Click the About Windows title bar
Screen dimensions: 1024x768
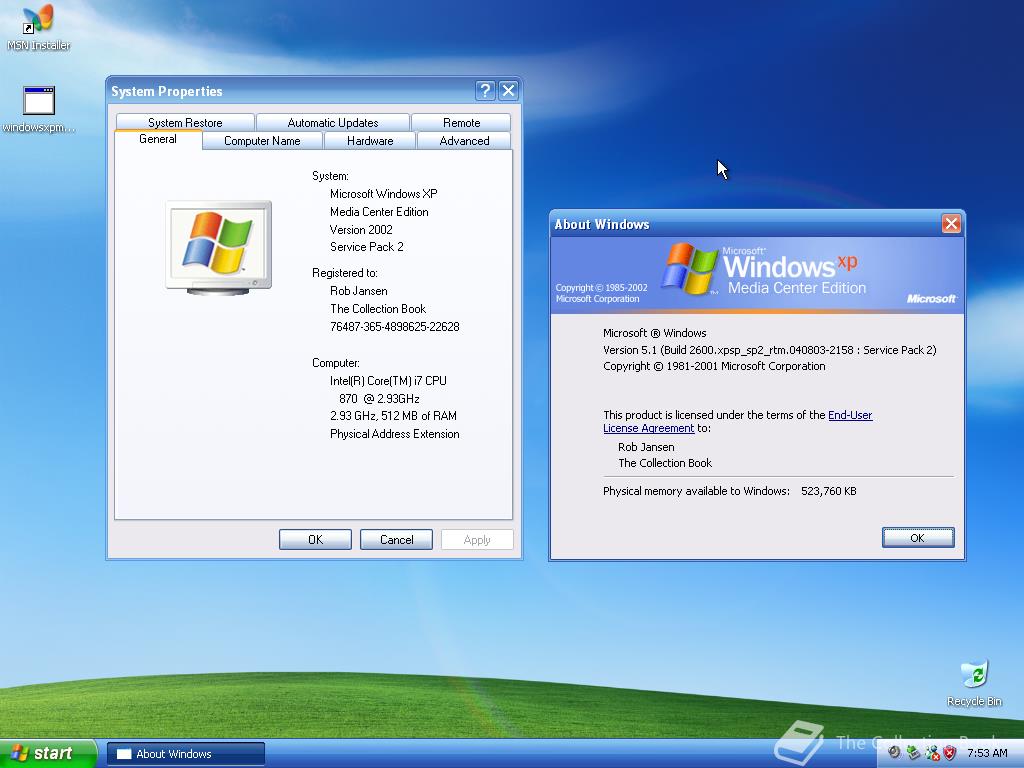746,224
